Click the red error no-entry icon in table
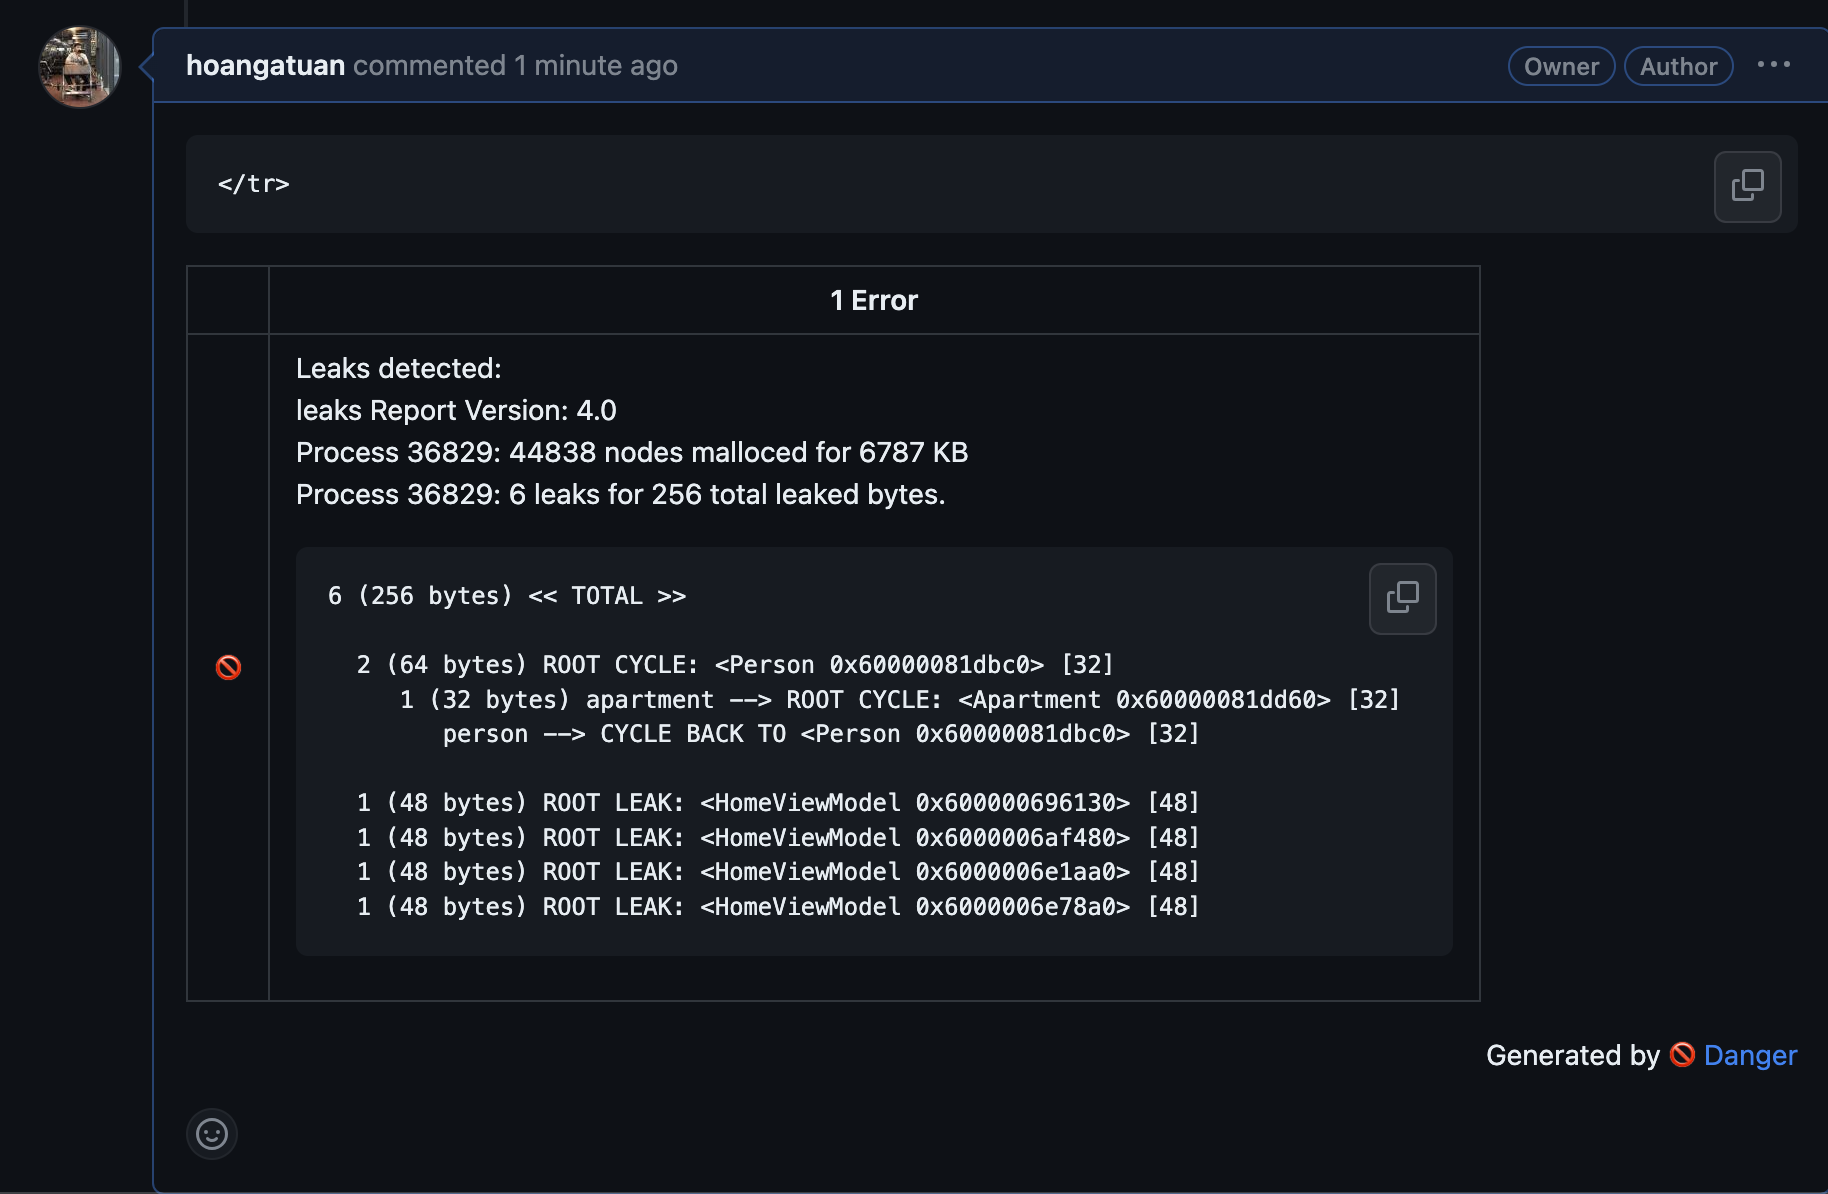The height and width of the screenshot is (1194, 1828). click(x=228, y=667)
